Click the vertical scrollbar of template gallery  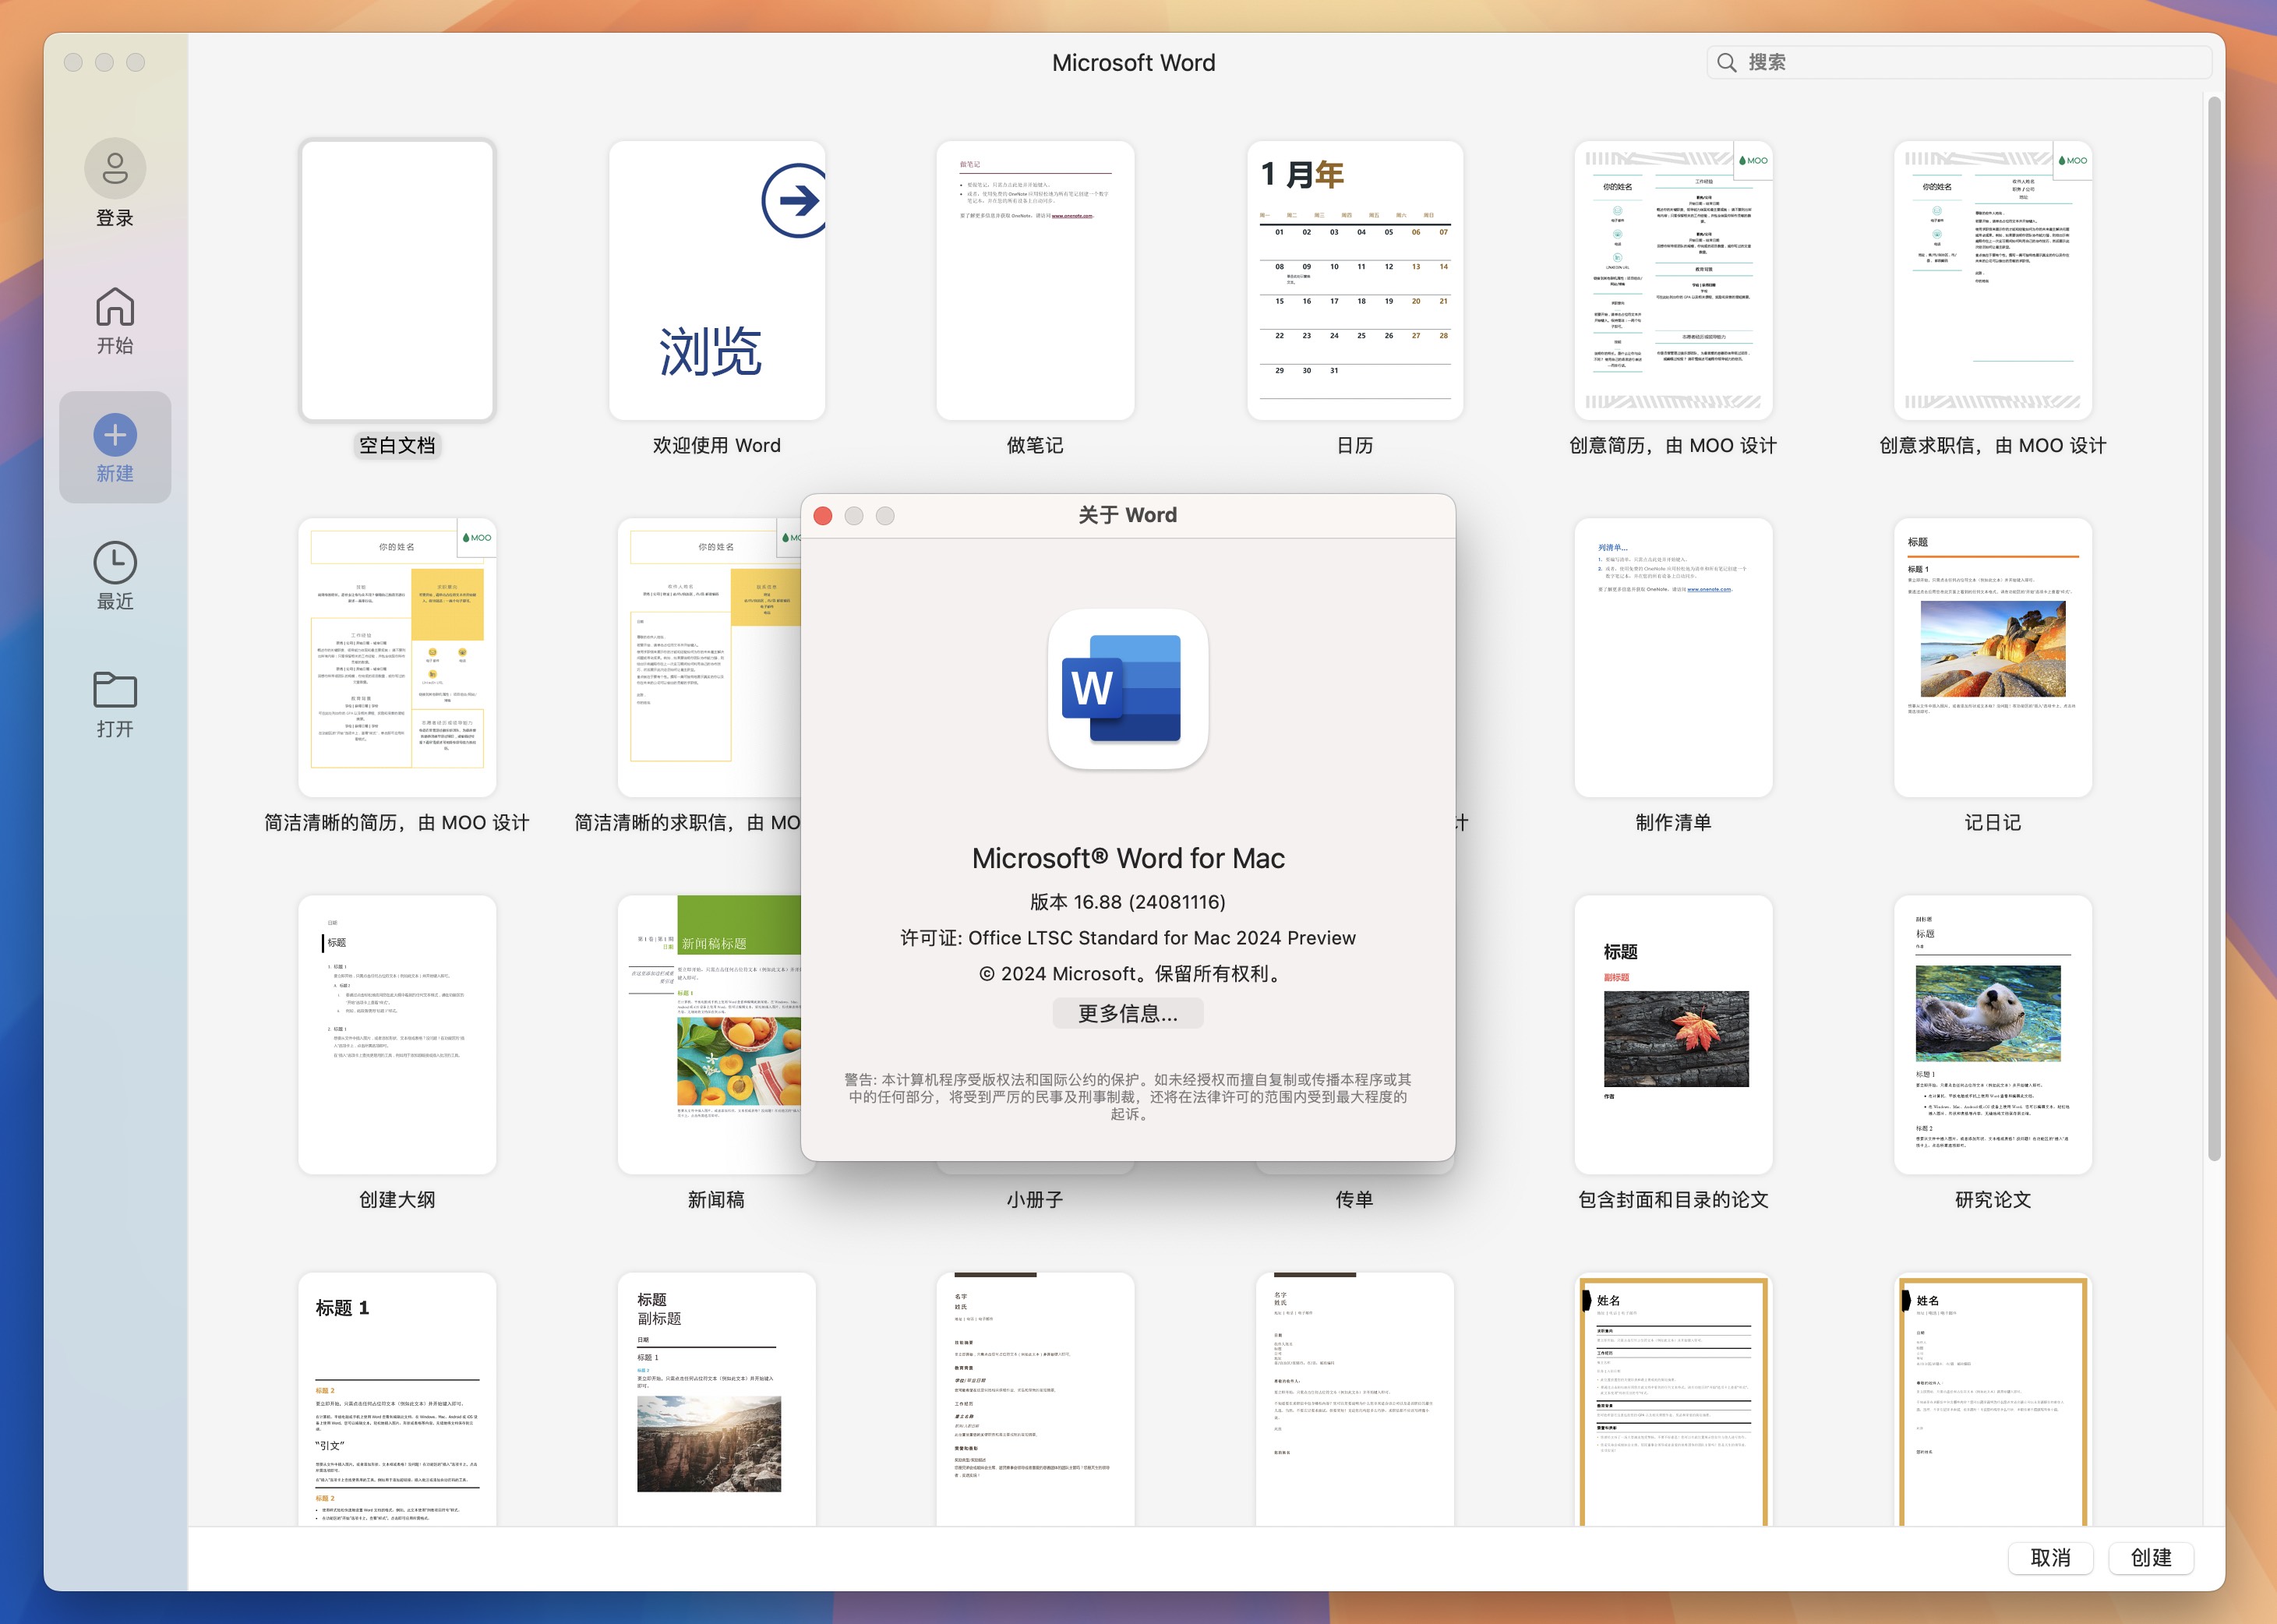(2215, 630)
